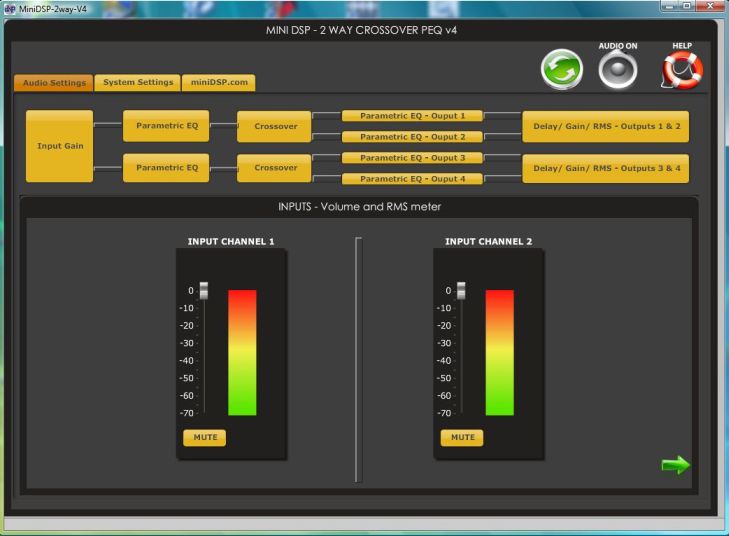Open Parametric EQ - Ouput 4

pos(412,179)
